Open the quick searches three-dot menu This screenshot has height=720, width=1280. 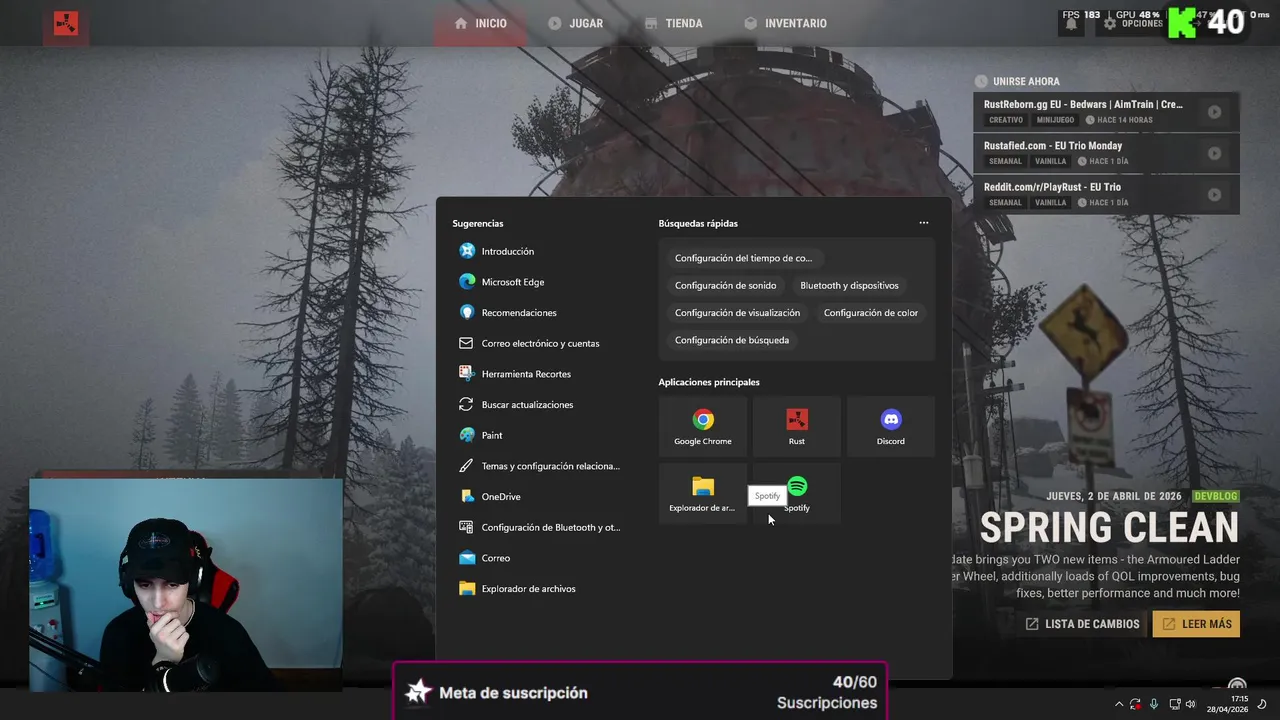point(923,223)
